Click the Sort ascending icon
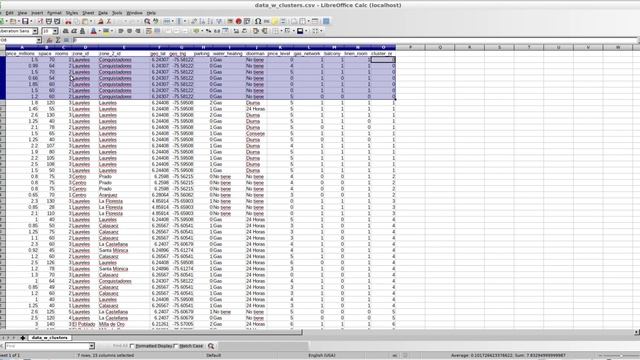 [202, 21]
